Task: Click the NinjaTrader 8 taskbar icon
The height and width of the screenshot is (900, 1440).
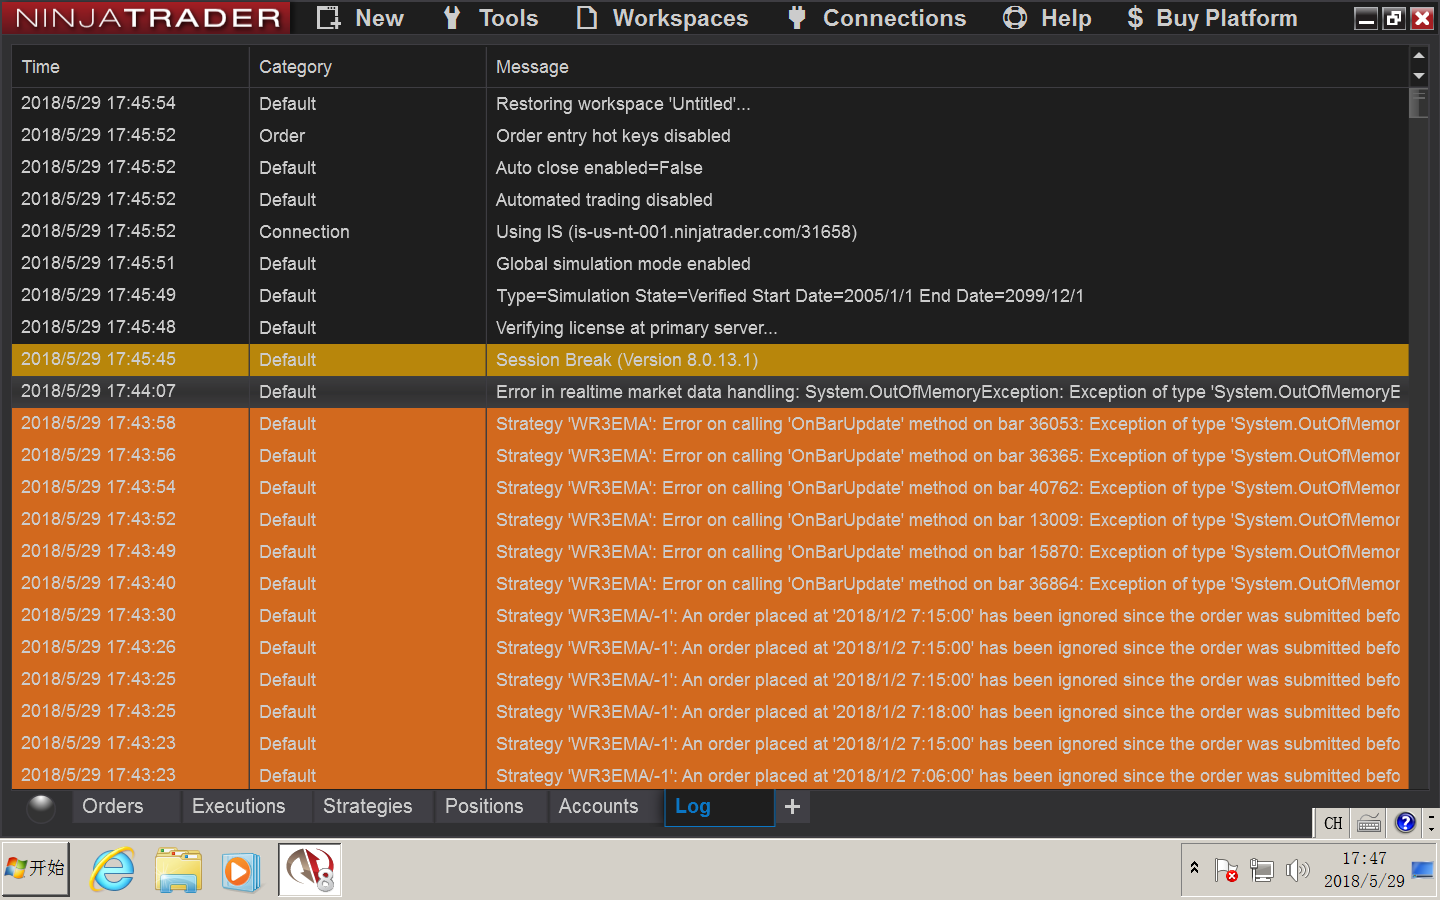Action: (310, 870)
